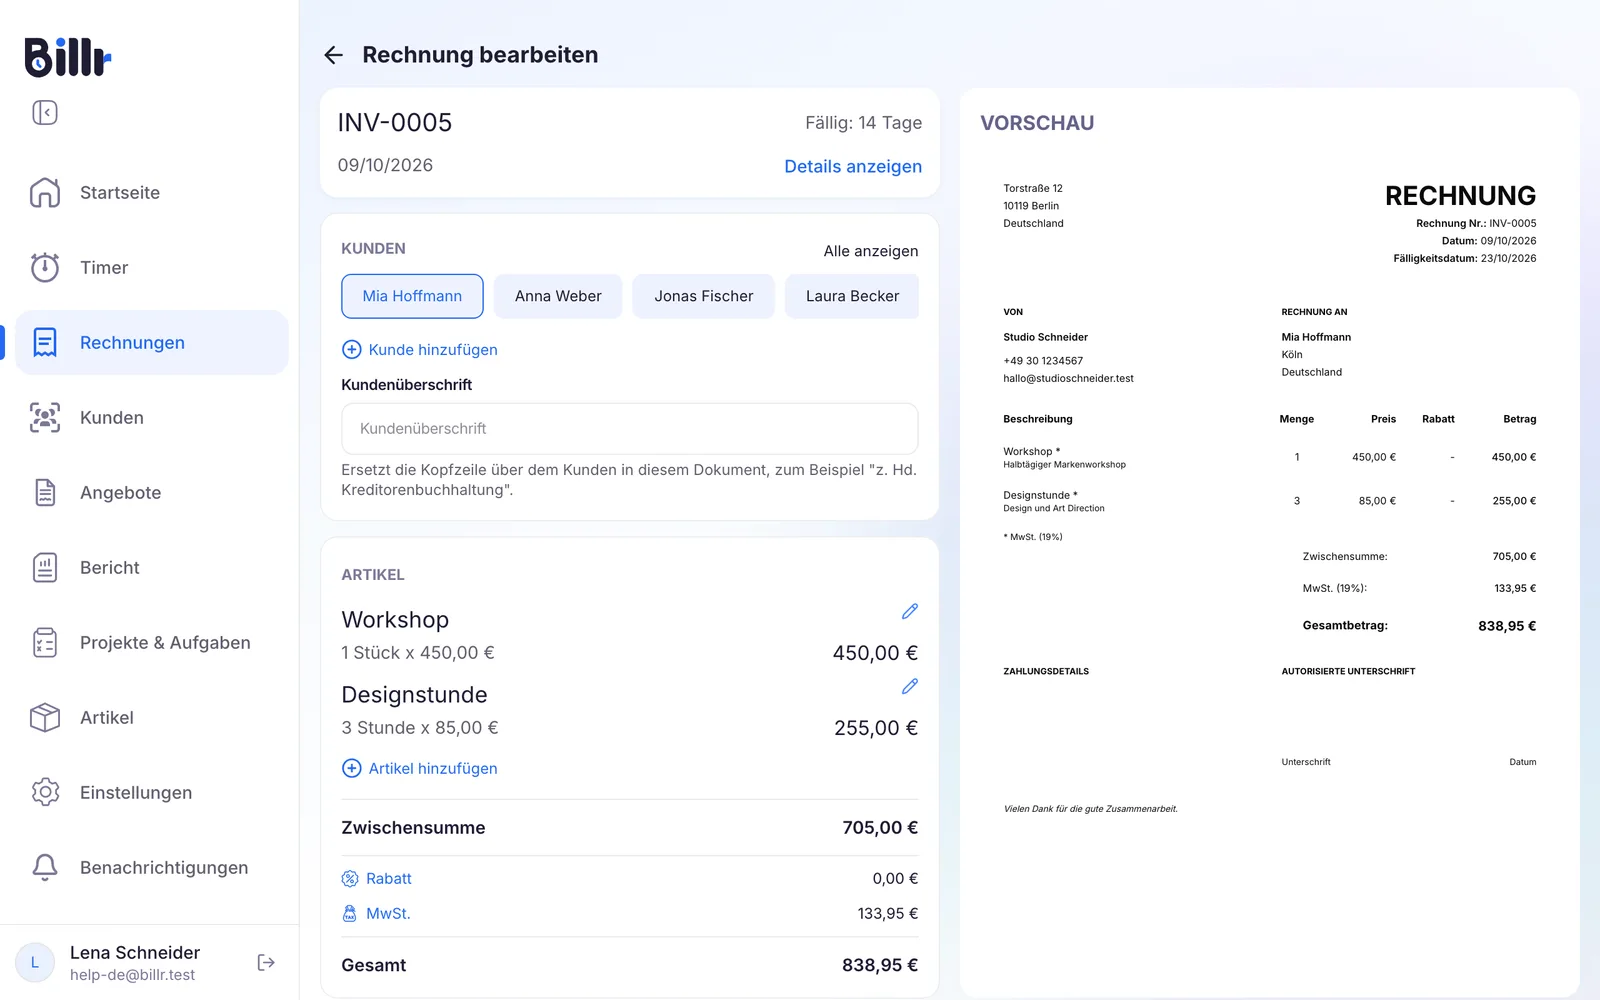Click the Projekte & Aufgaben checklist icon
The width and height of the screenshot is (1600, 1000).
45,642
